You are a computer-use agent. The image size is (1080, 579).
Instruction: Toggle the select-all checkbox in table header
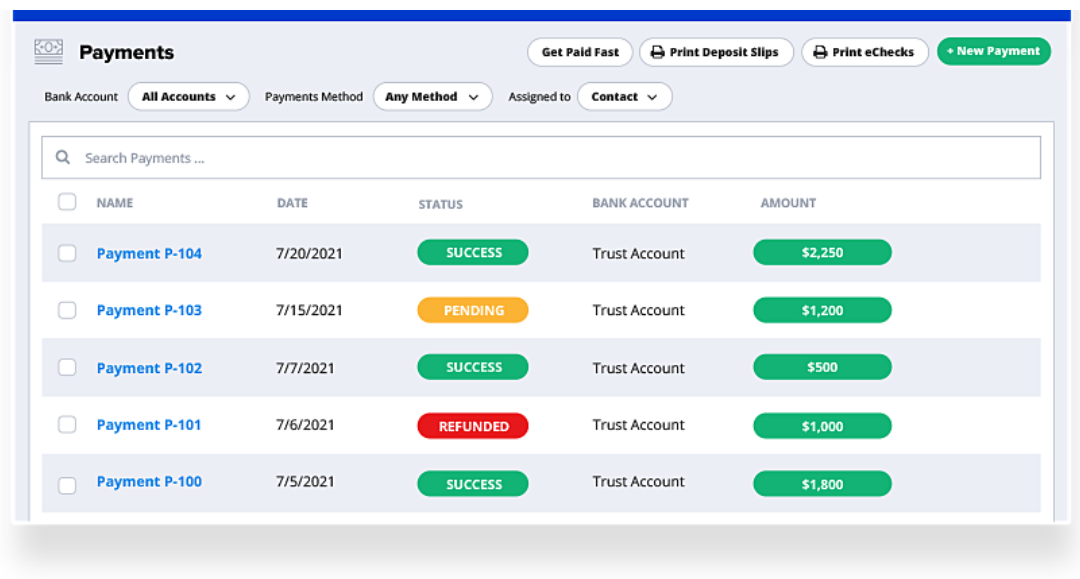coord(67,202)
